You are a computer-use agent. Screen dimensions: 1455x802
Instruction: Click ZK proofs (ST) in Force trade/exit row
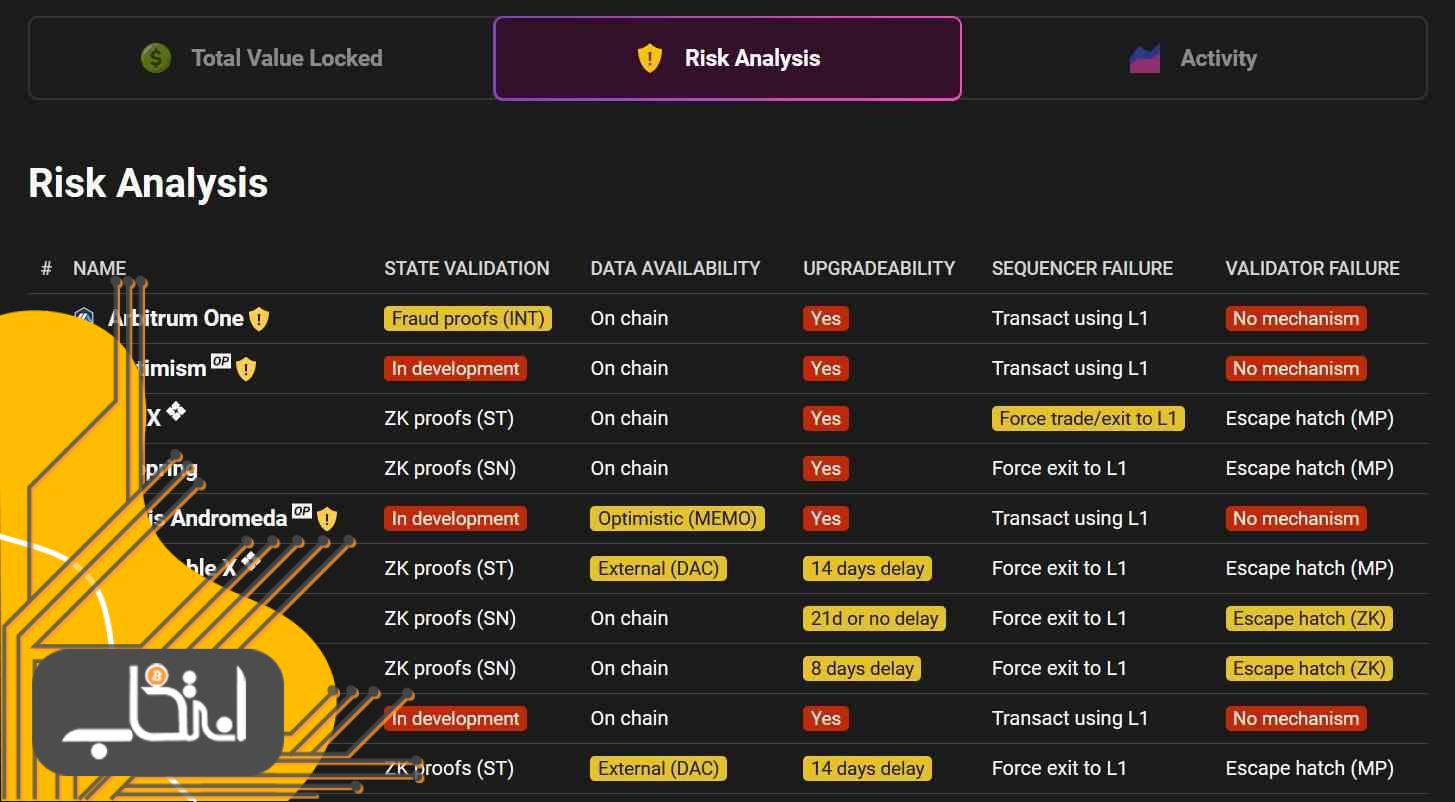pos(449,418)
